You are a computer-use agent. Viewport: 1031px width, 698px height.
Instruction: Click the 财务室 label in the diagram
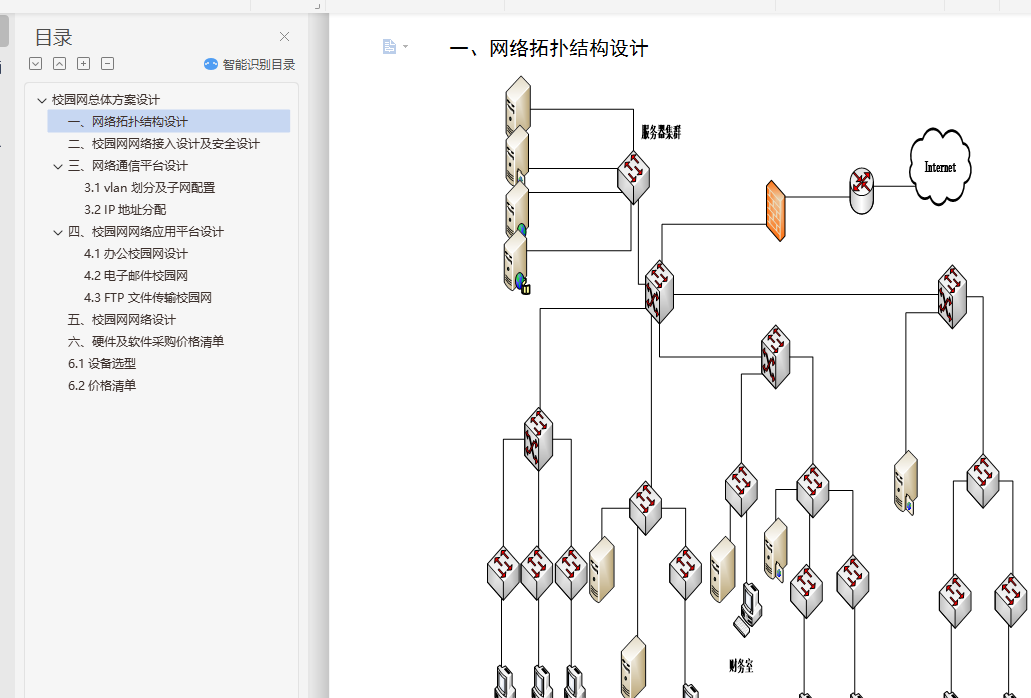pos(741,666)
